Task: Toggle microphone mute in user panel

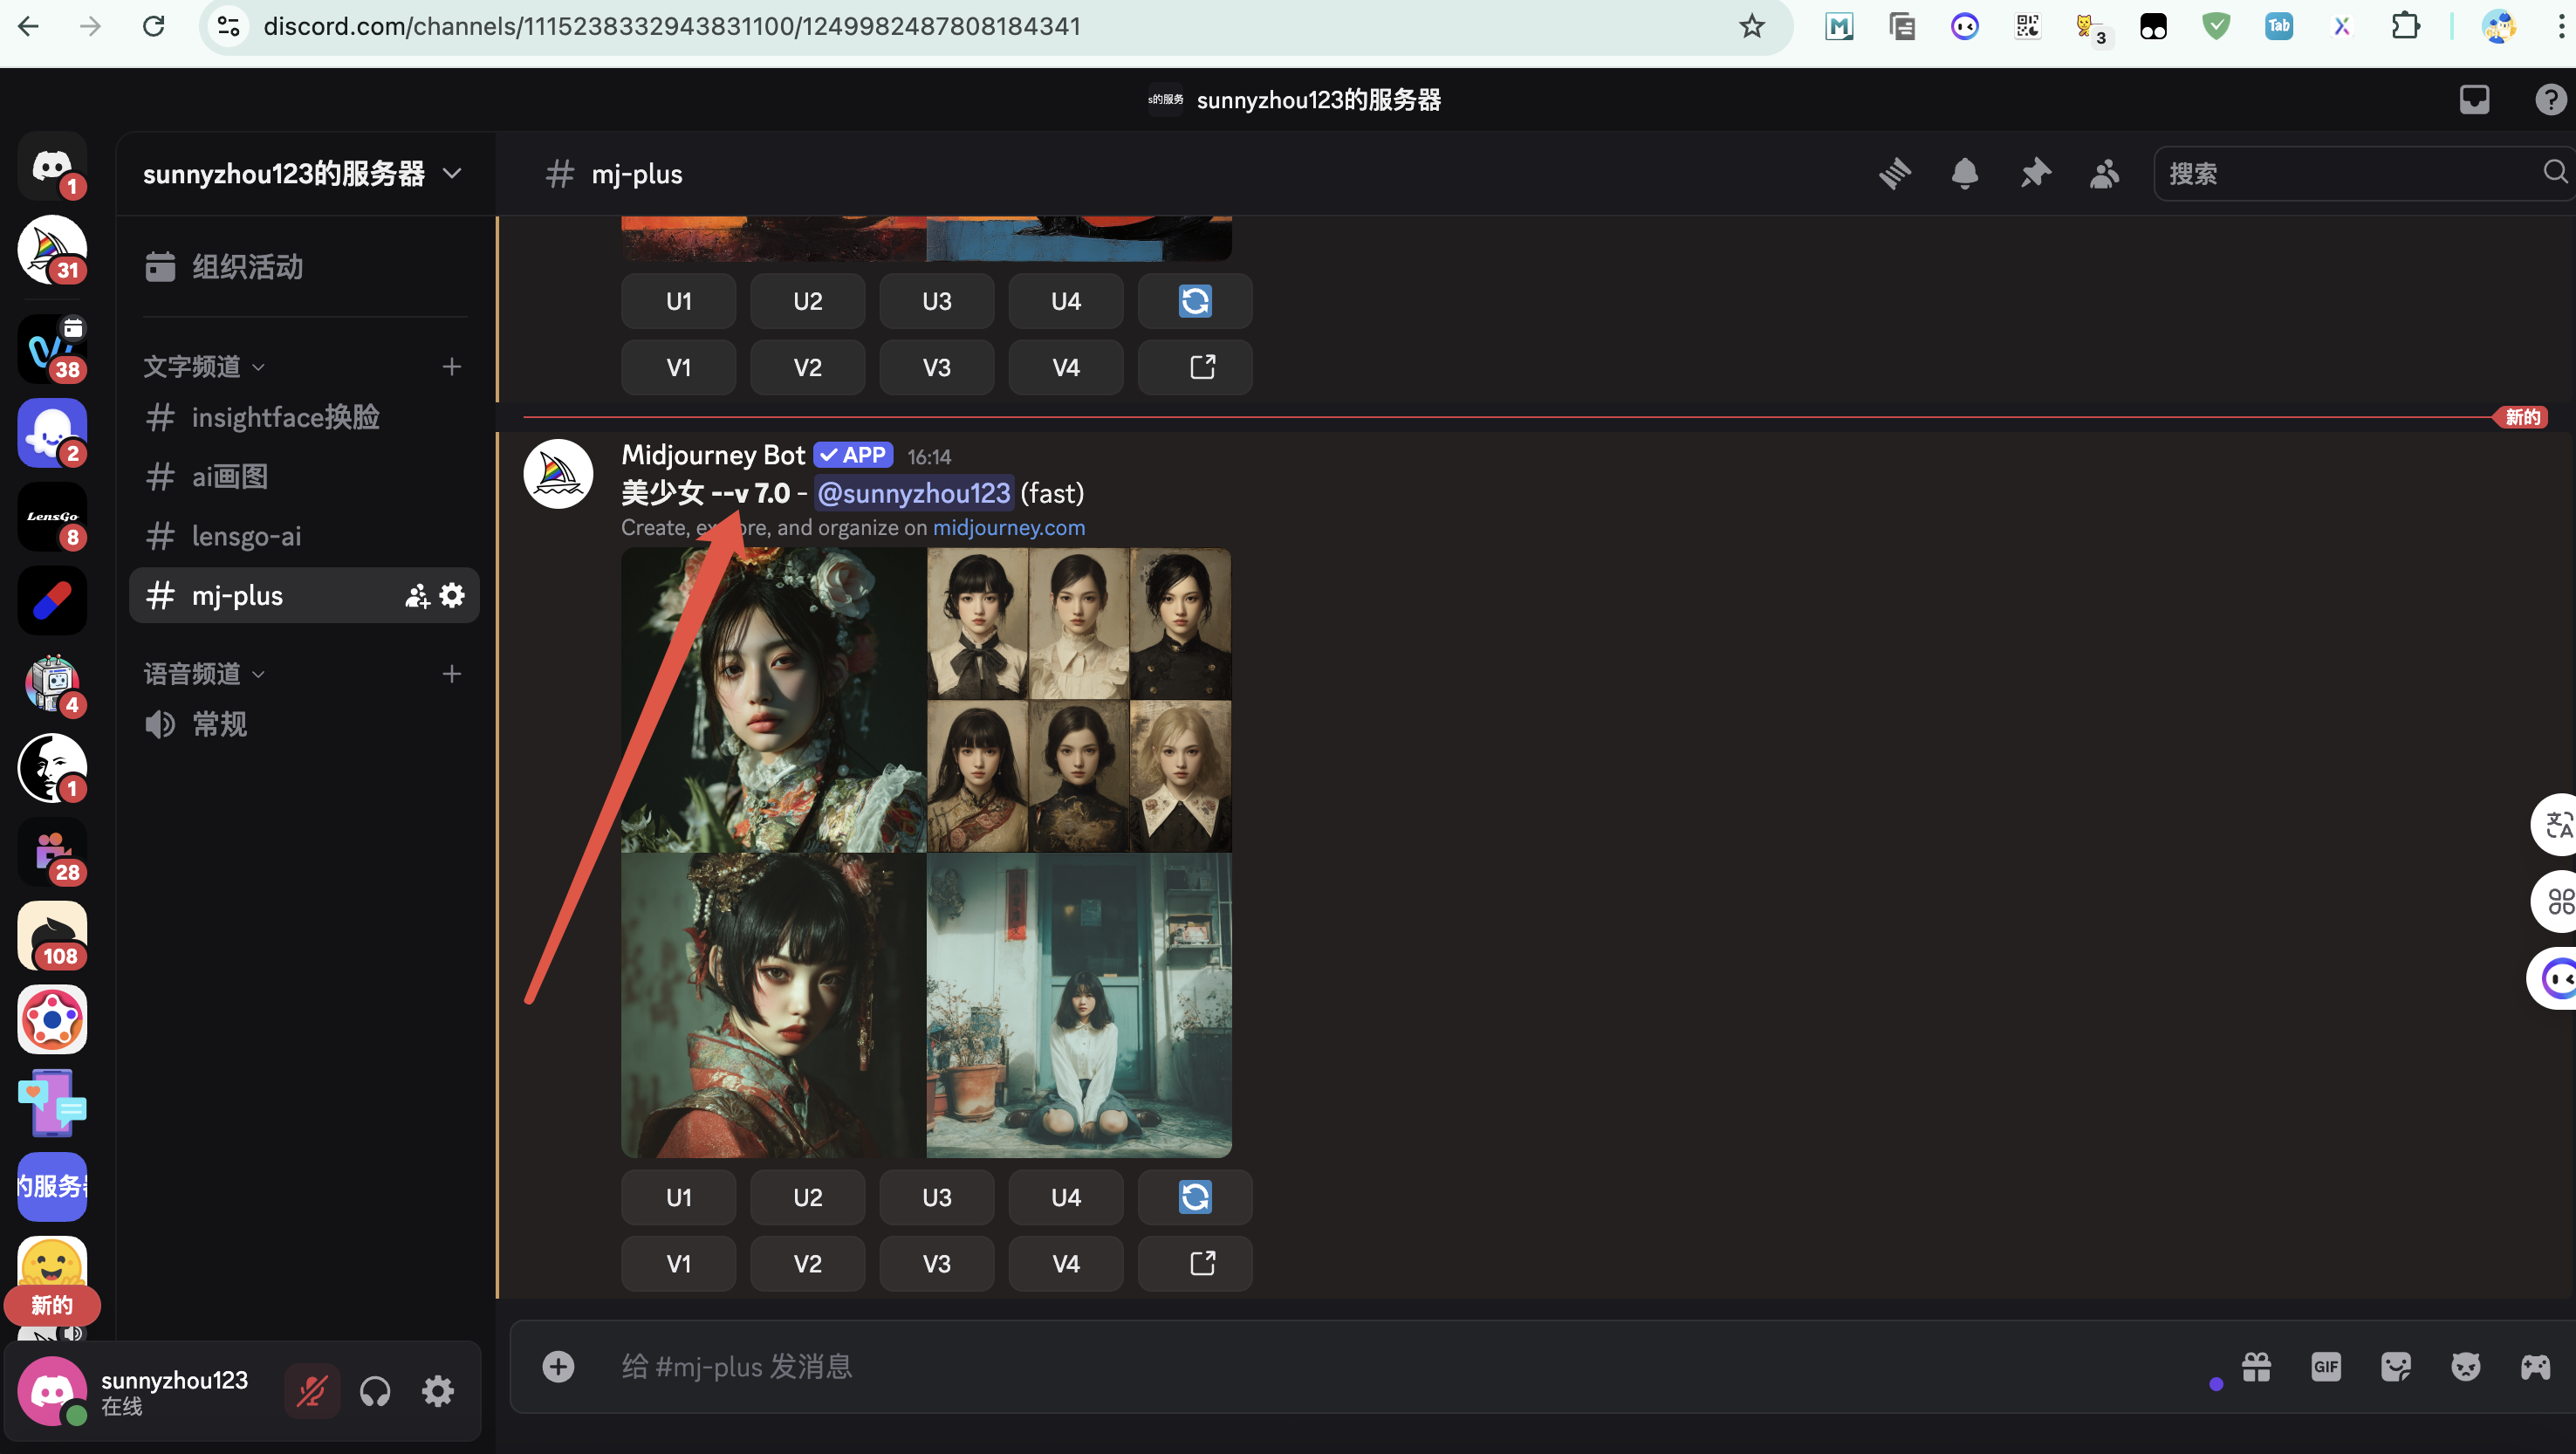Action: [312, 1390]
